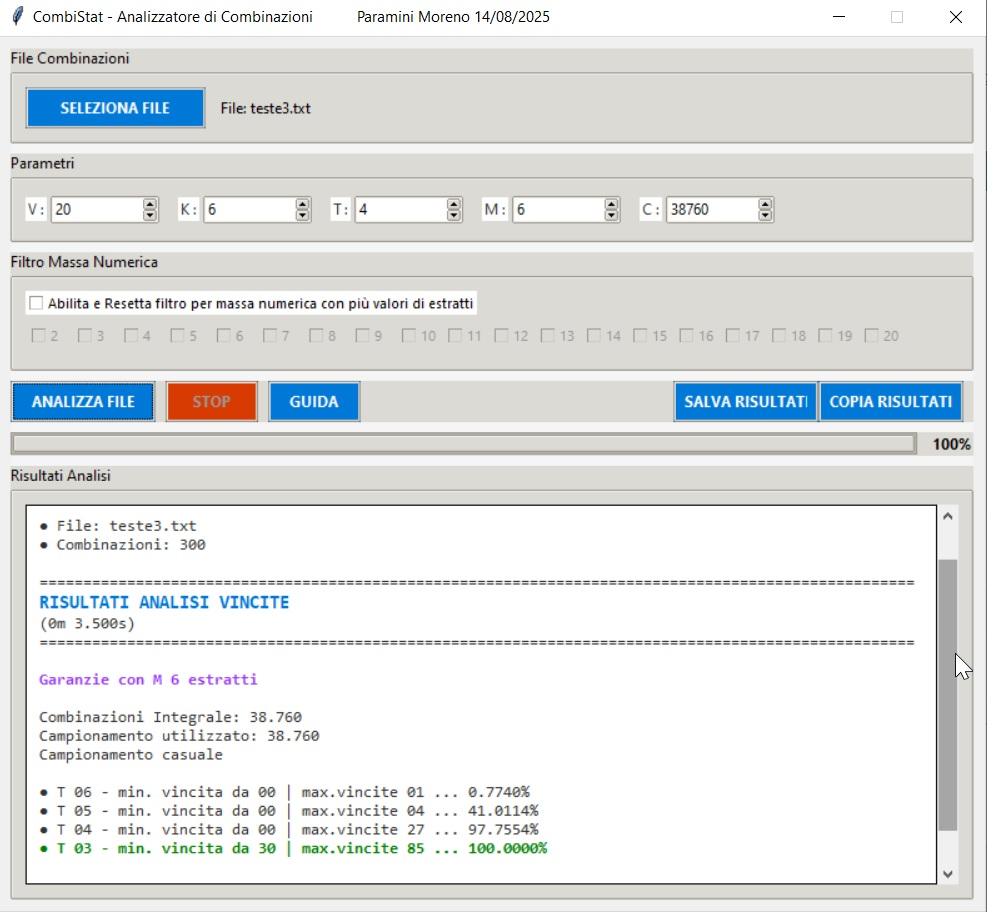This screenshot has width=993, height=917.
Task: Tick the checkbox labeled 7
Action: (269, 337)
